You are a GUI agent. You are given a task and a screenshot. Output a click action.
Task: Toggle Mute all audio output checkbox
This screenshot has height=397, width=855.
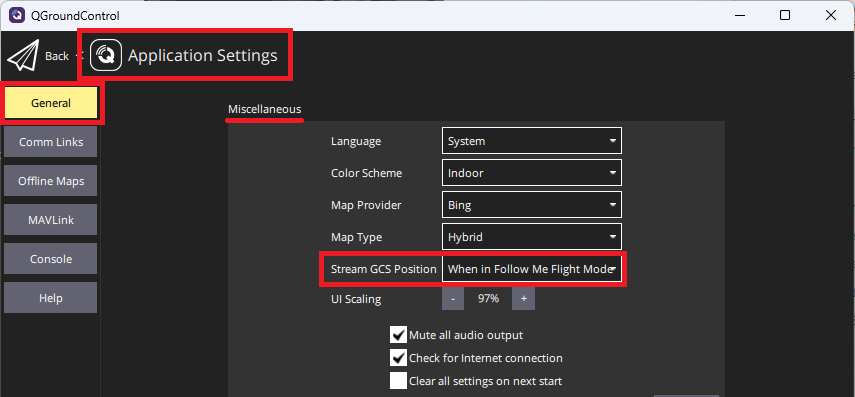coord(399,335)
